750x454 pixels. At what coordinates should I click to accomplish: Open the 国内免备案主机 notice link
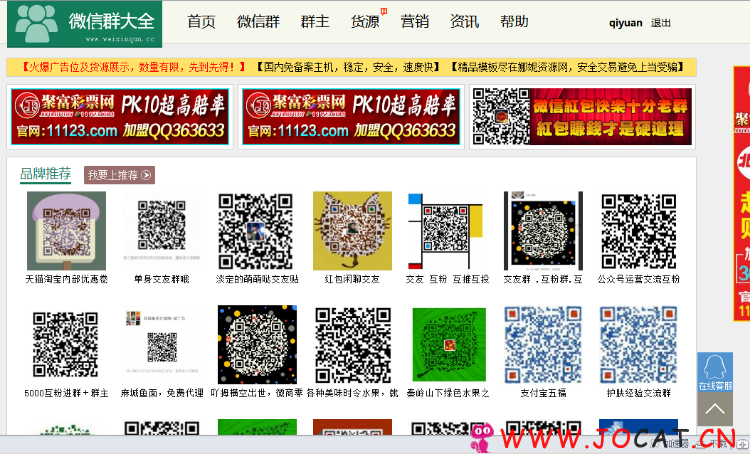346,67
